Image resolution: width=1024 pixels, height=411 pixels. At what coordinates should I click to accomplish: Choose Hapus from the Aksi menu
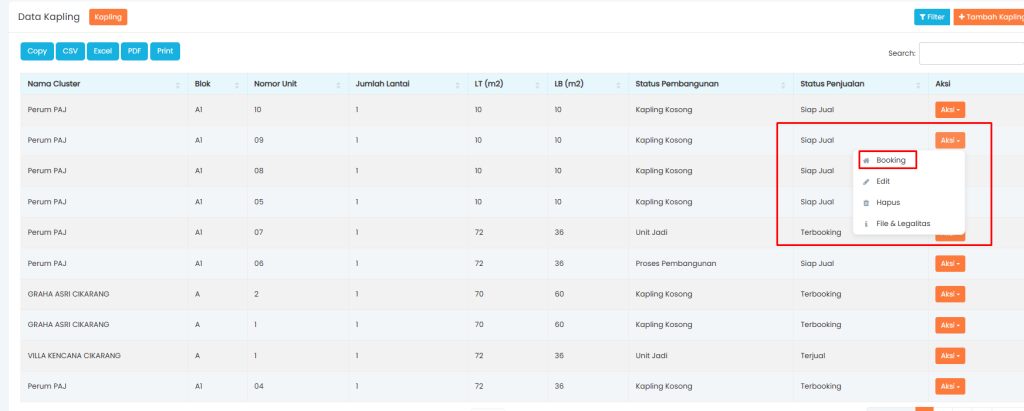(888, 202)
